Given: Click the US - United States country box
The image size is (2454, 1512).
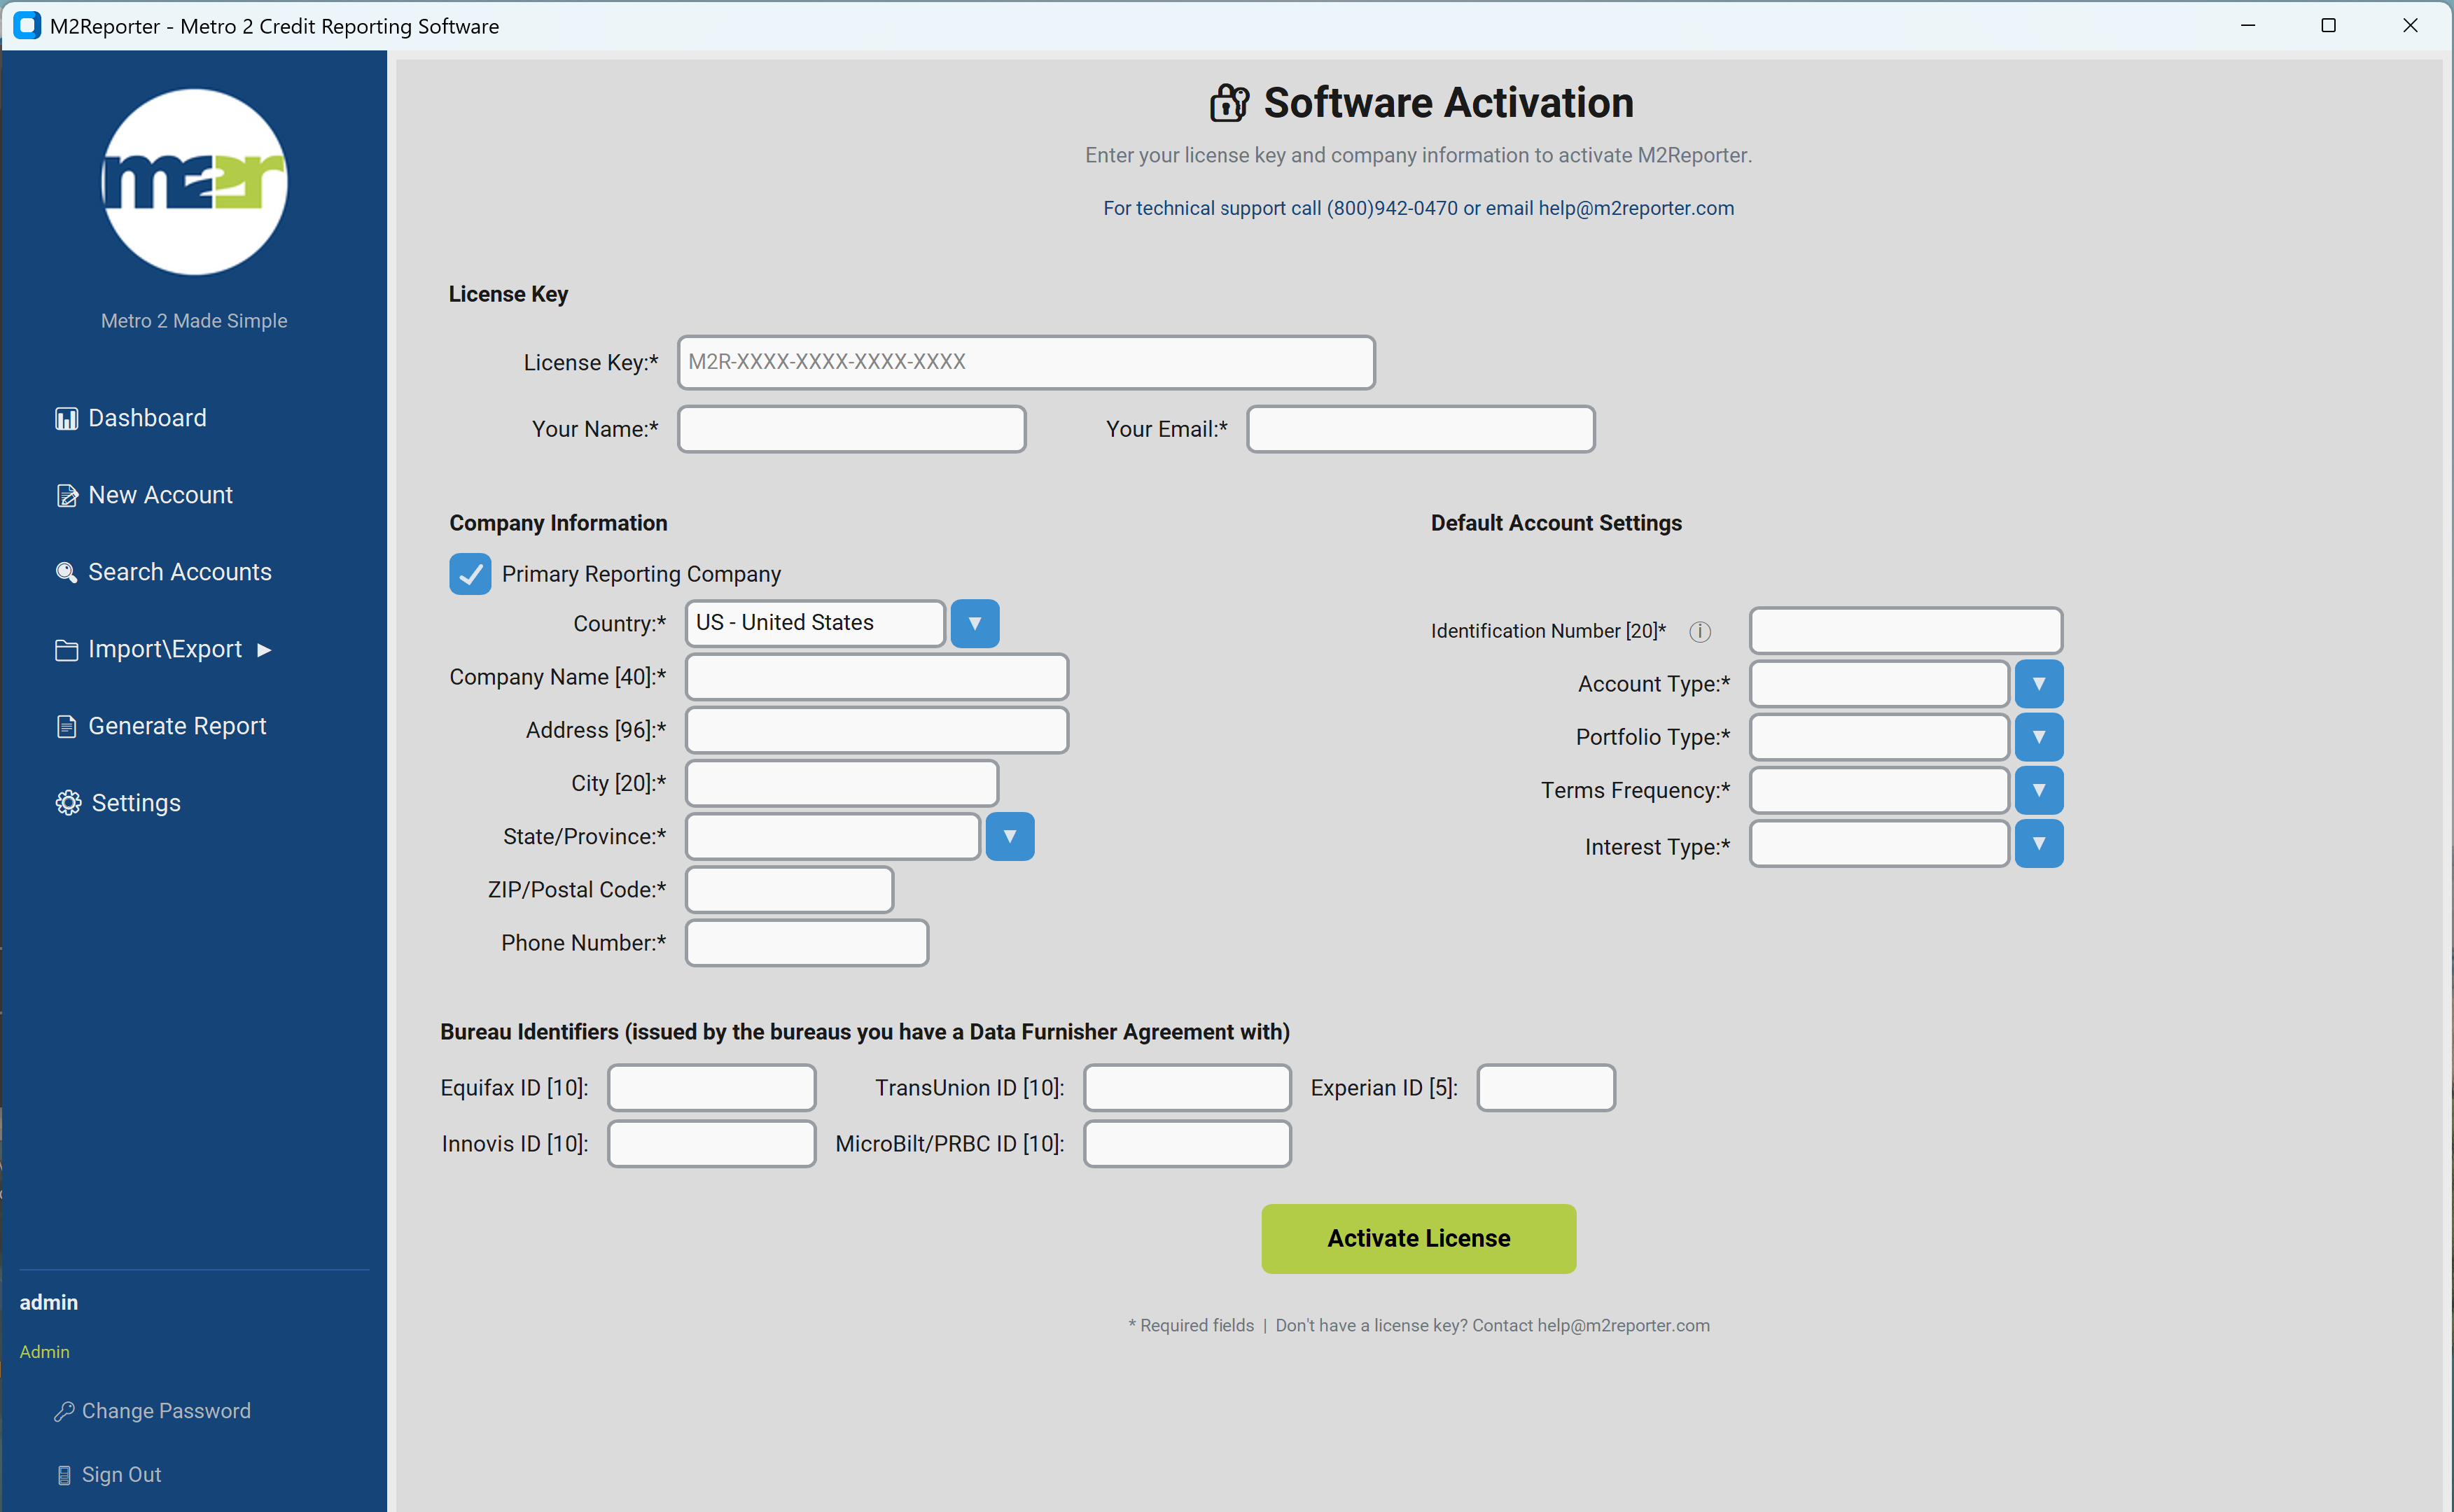Looking at the screenshot, I should coord(815,623).
